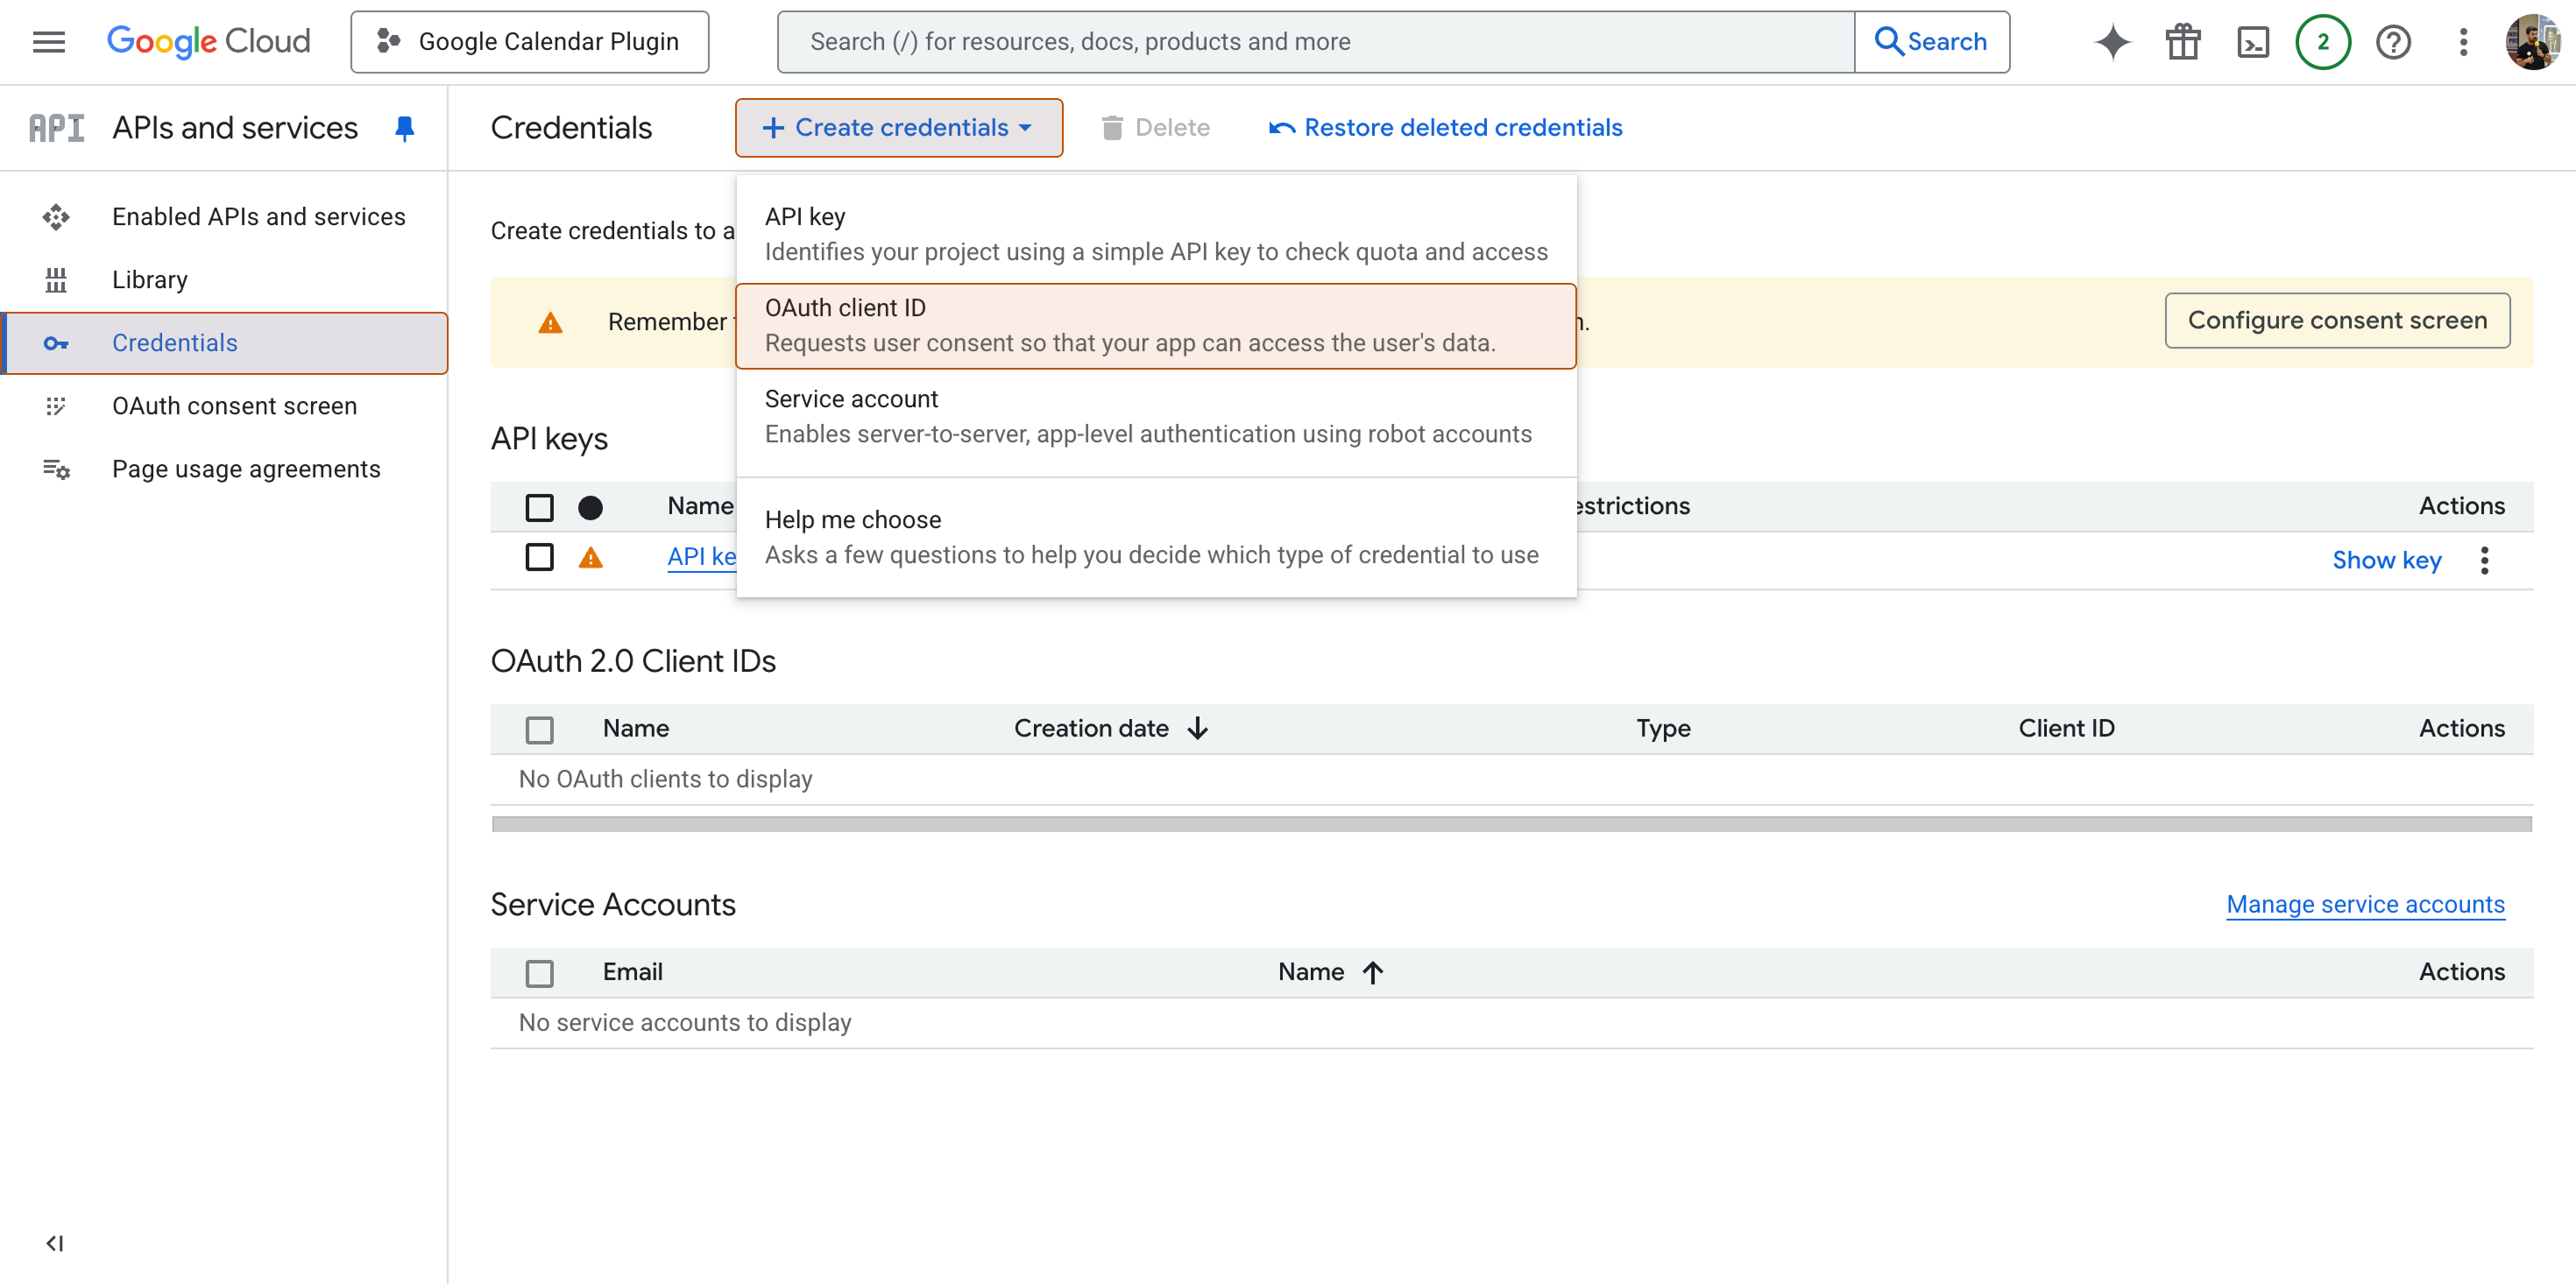Tick the select-all checkbox in OAuth clients table

(539, 729)
